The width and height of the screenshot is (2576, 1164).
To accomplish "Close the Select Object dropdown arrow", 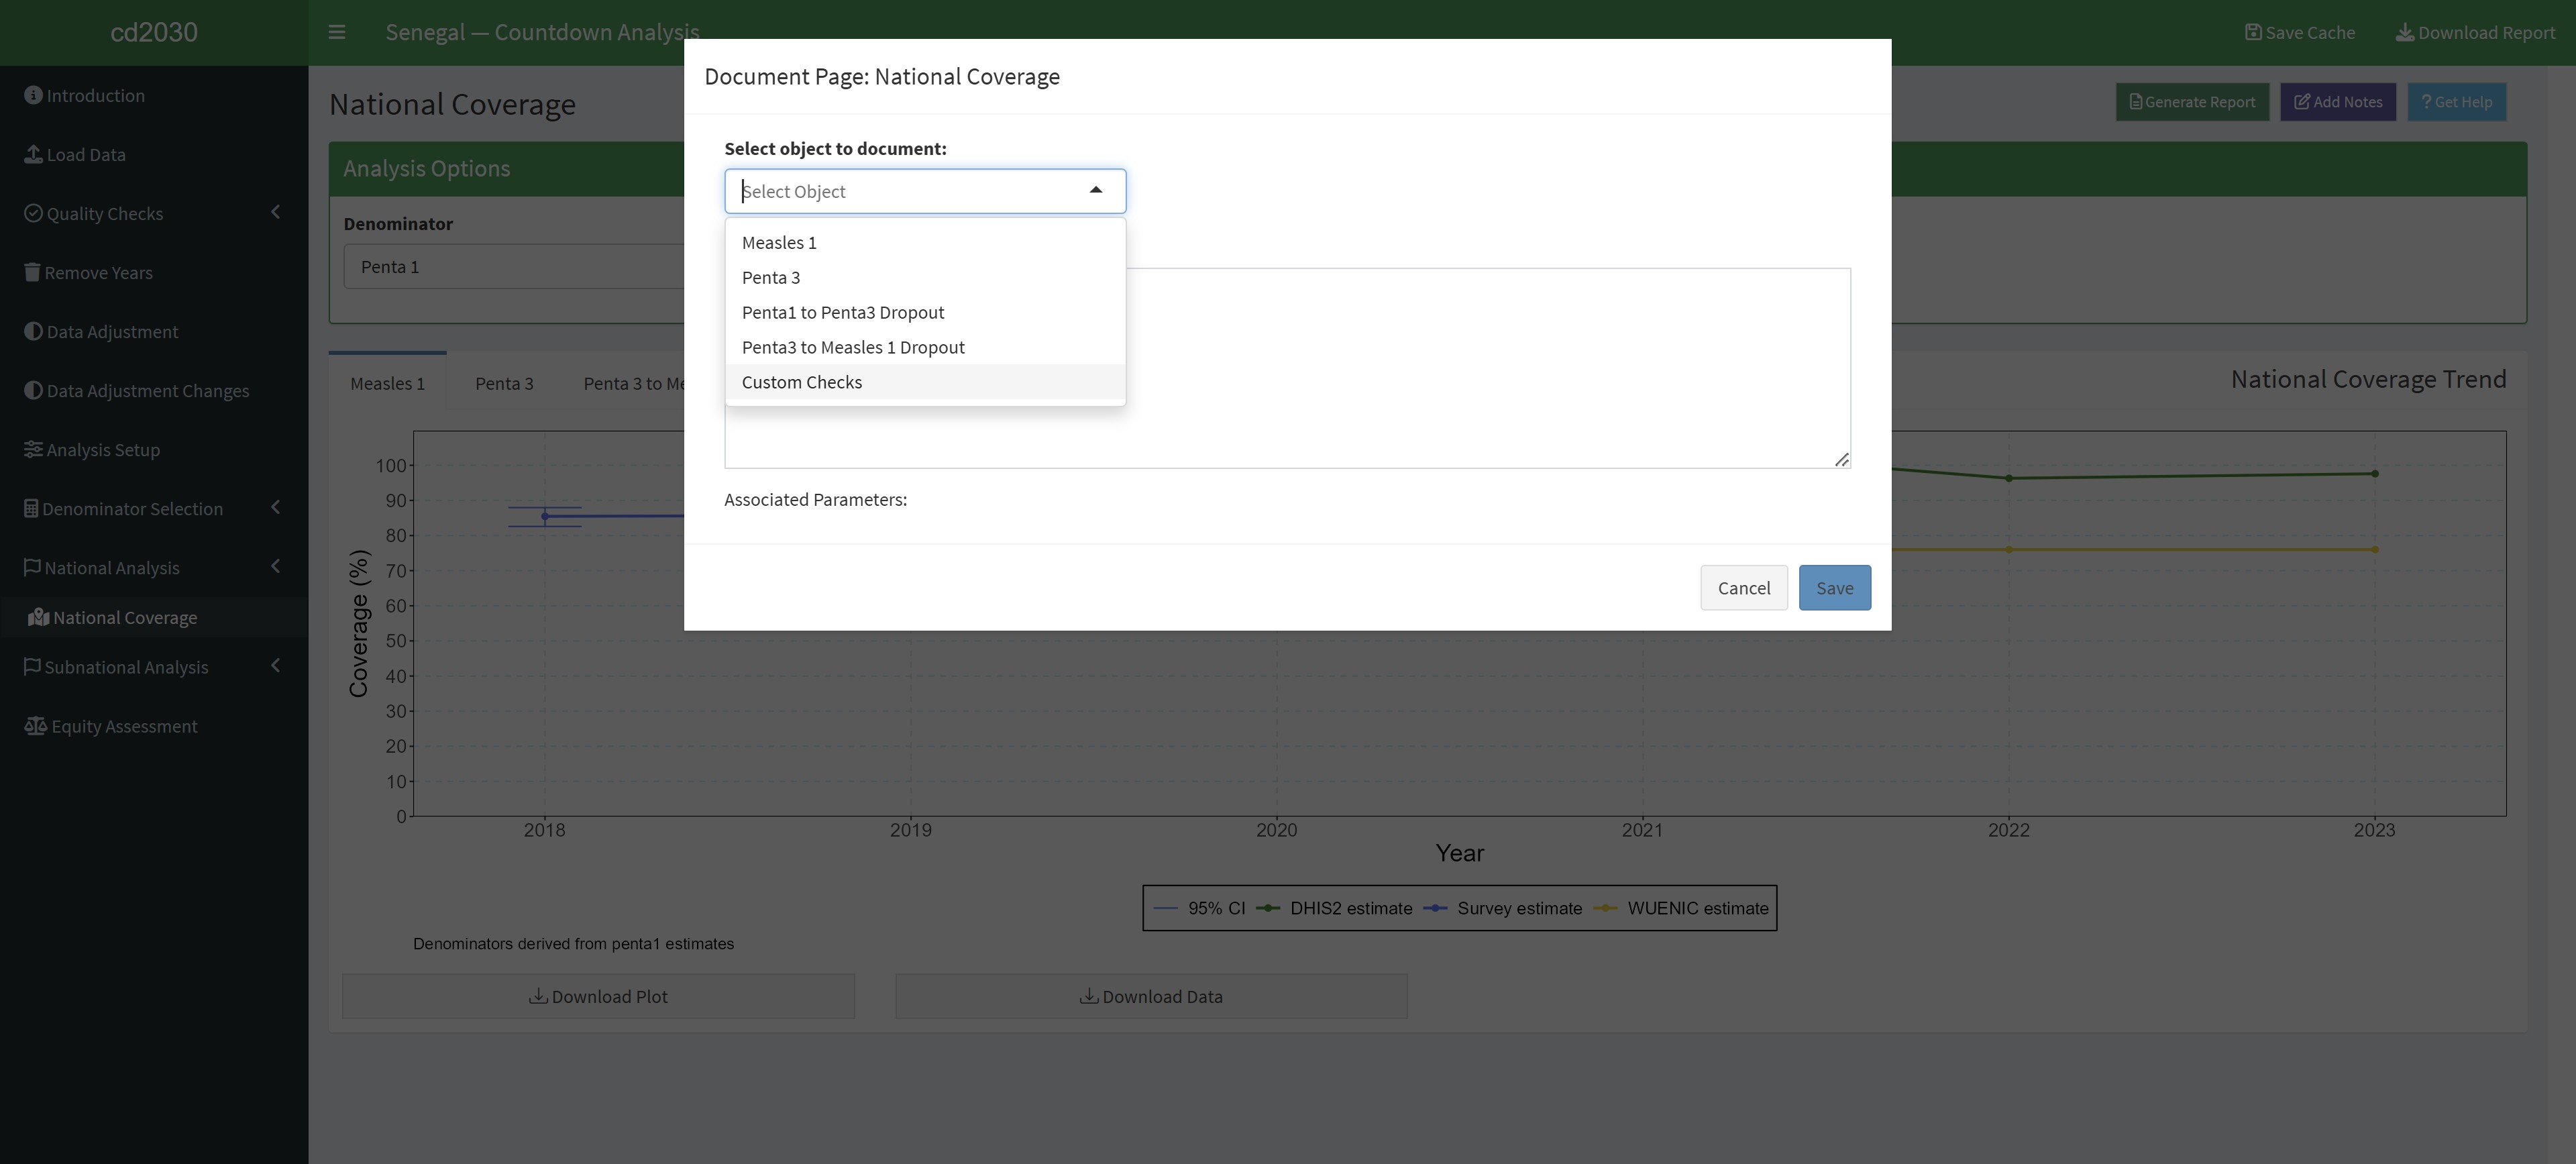I will coord(1095,190).
